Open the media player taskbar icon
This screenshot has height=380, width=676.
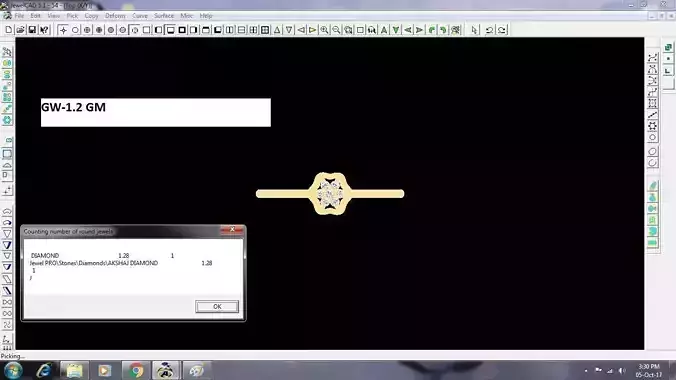[105, 371]
